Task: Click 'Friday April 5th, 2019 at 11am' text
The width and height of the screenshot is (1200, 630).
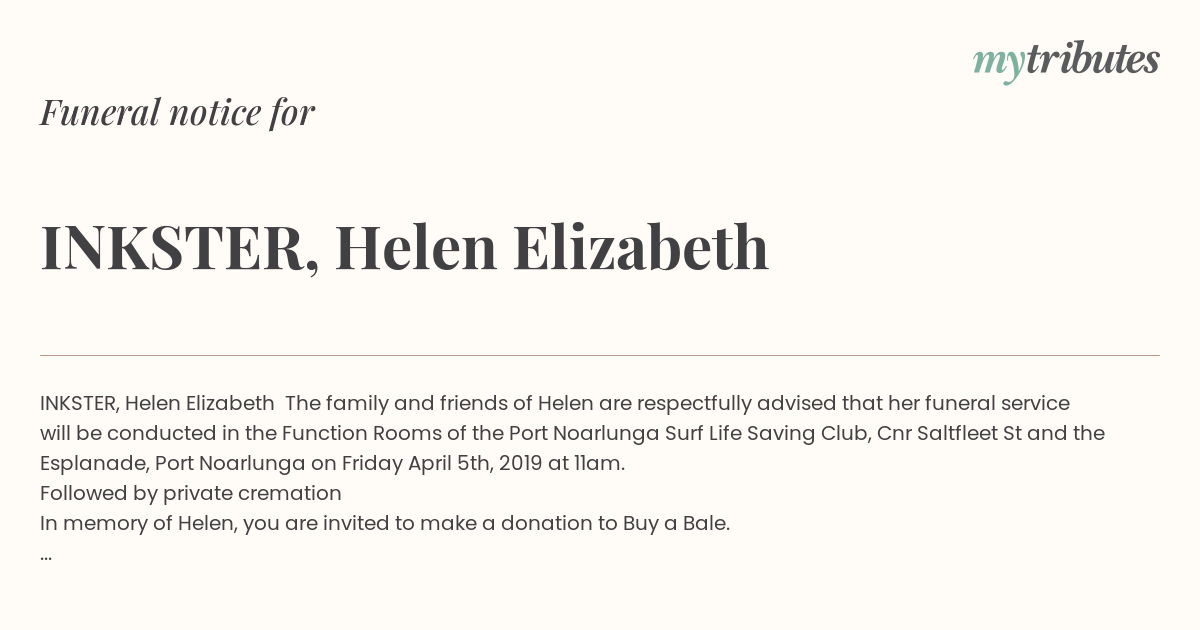Action: pos(482,463)
